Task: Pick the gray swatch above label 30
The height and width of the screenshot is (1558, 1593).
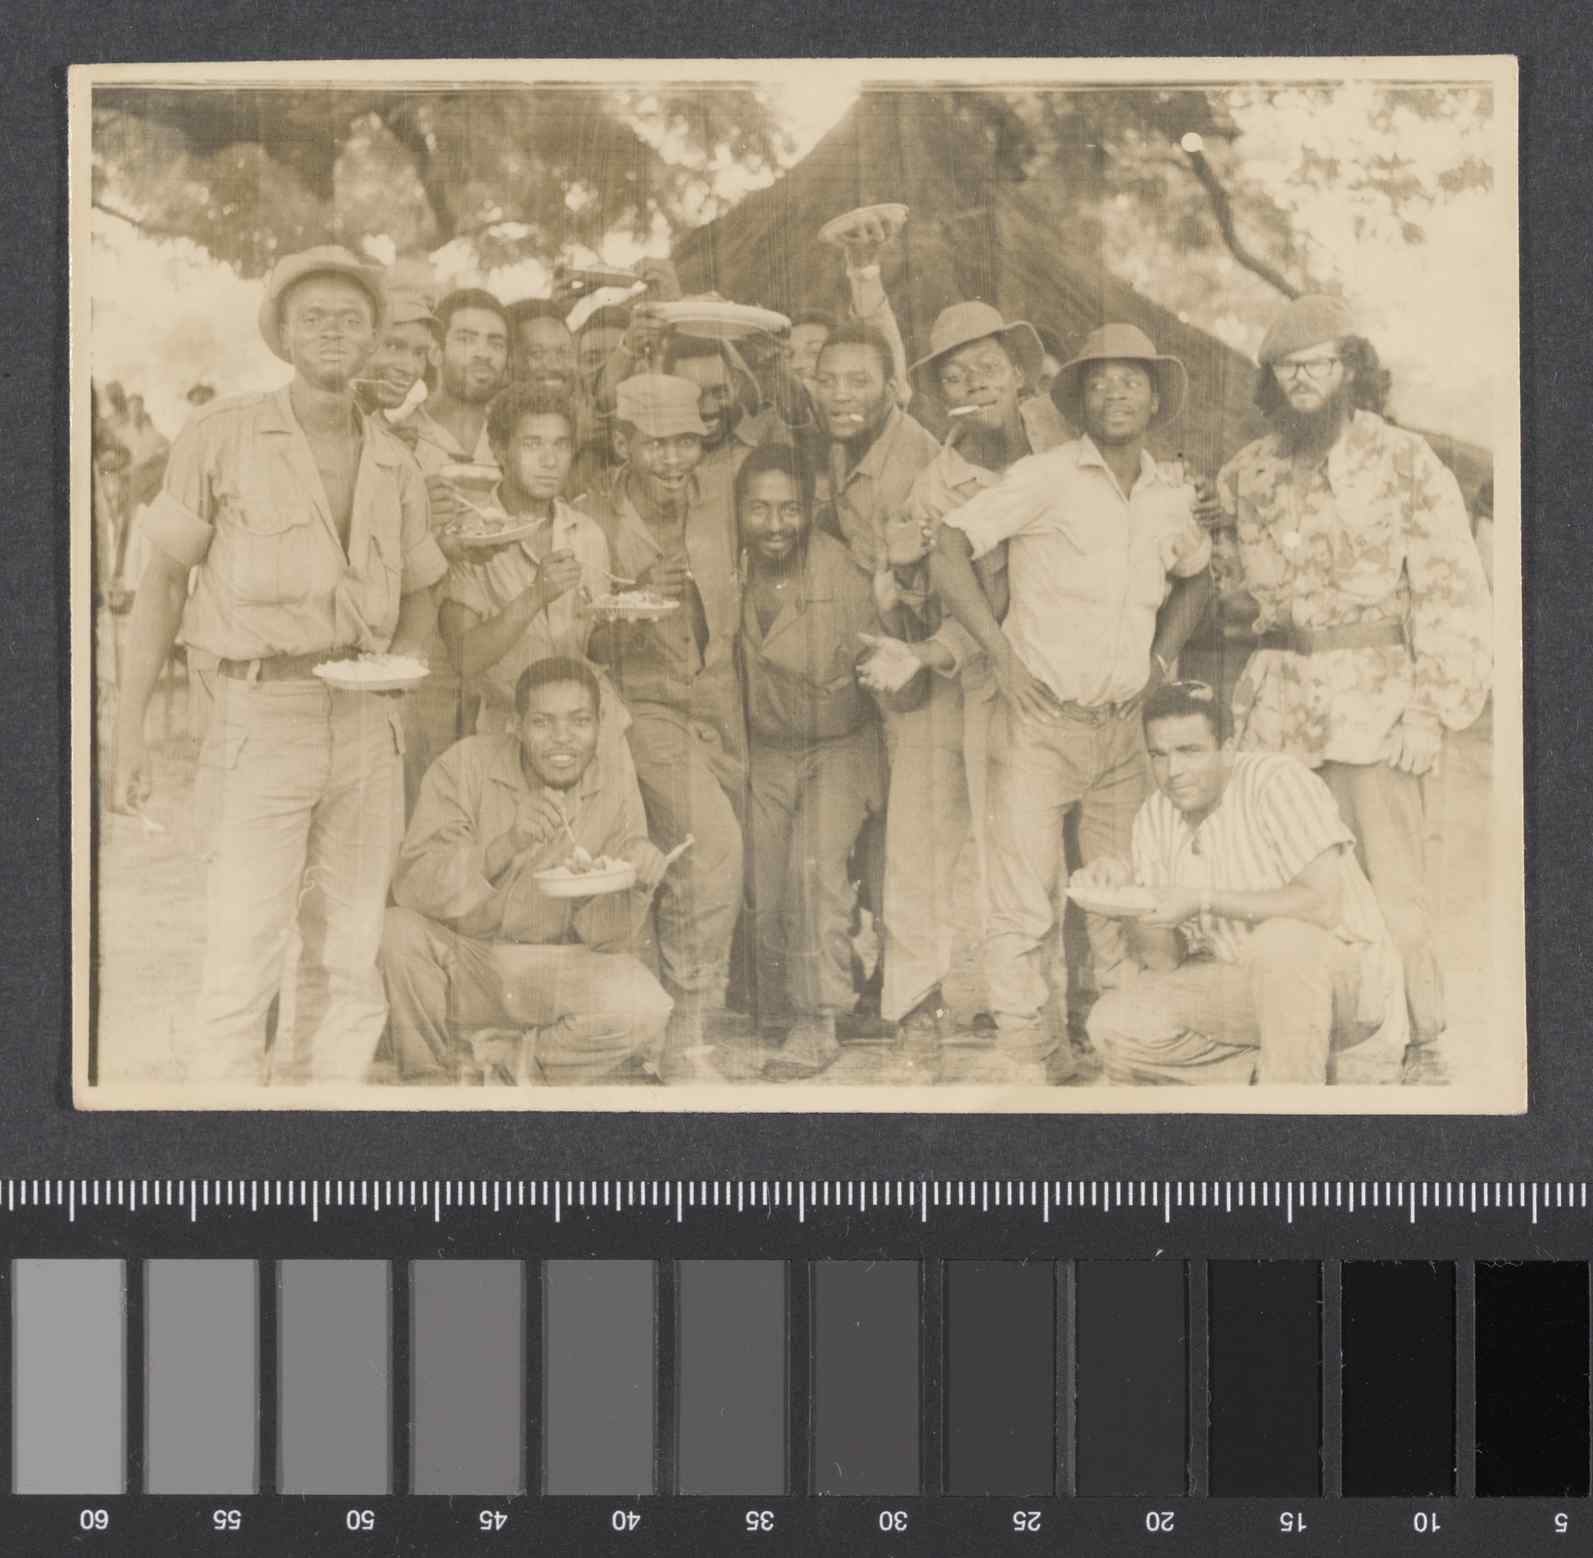Action: click(866, 1376)
